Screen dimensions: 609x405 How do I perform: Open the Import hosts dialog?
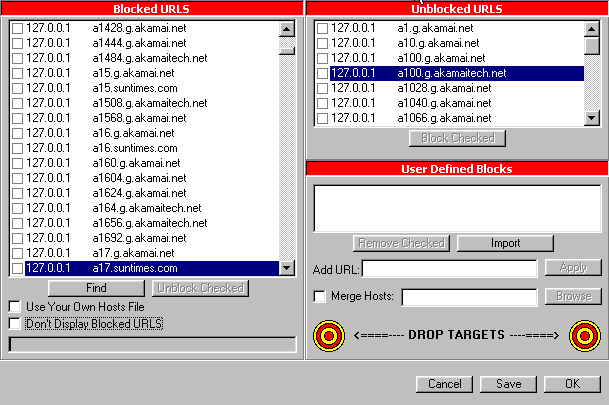[505, 243]
